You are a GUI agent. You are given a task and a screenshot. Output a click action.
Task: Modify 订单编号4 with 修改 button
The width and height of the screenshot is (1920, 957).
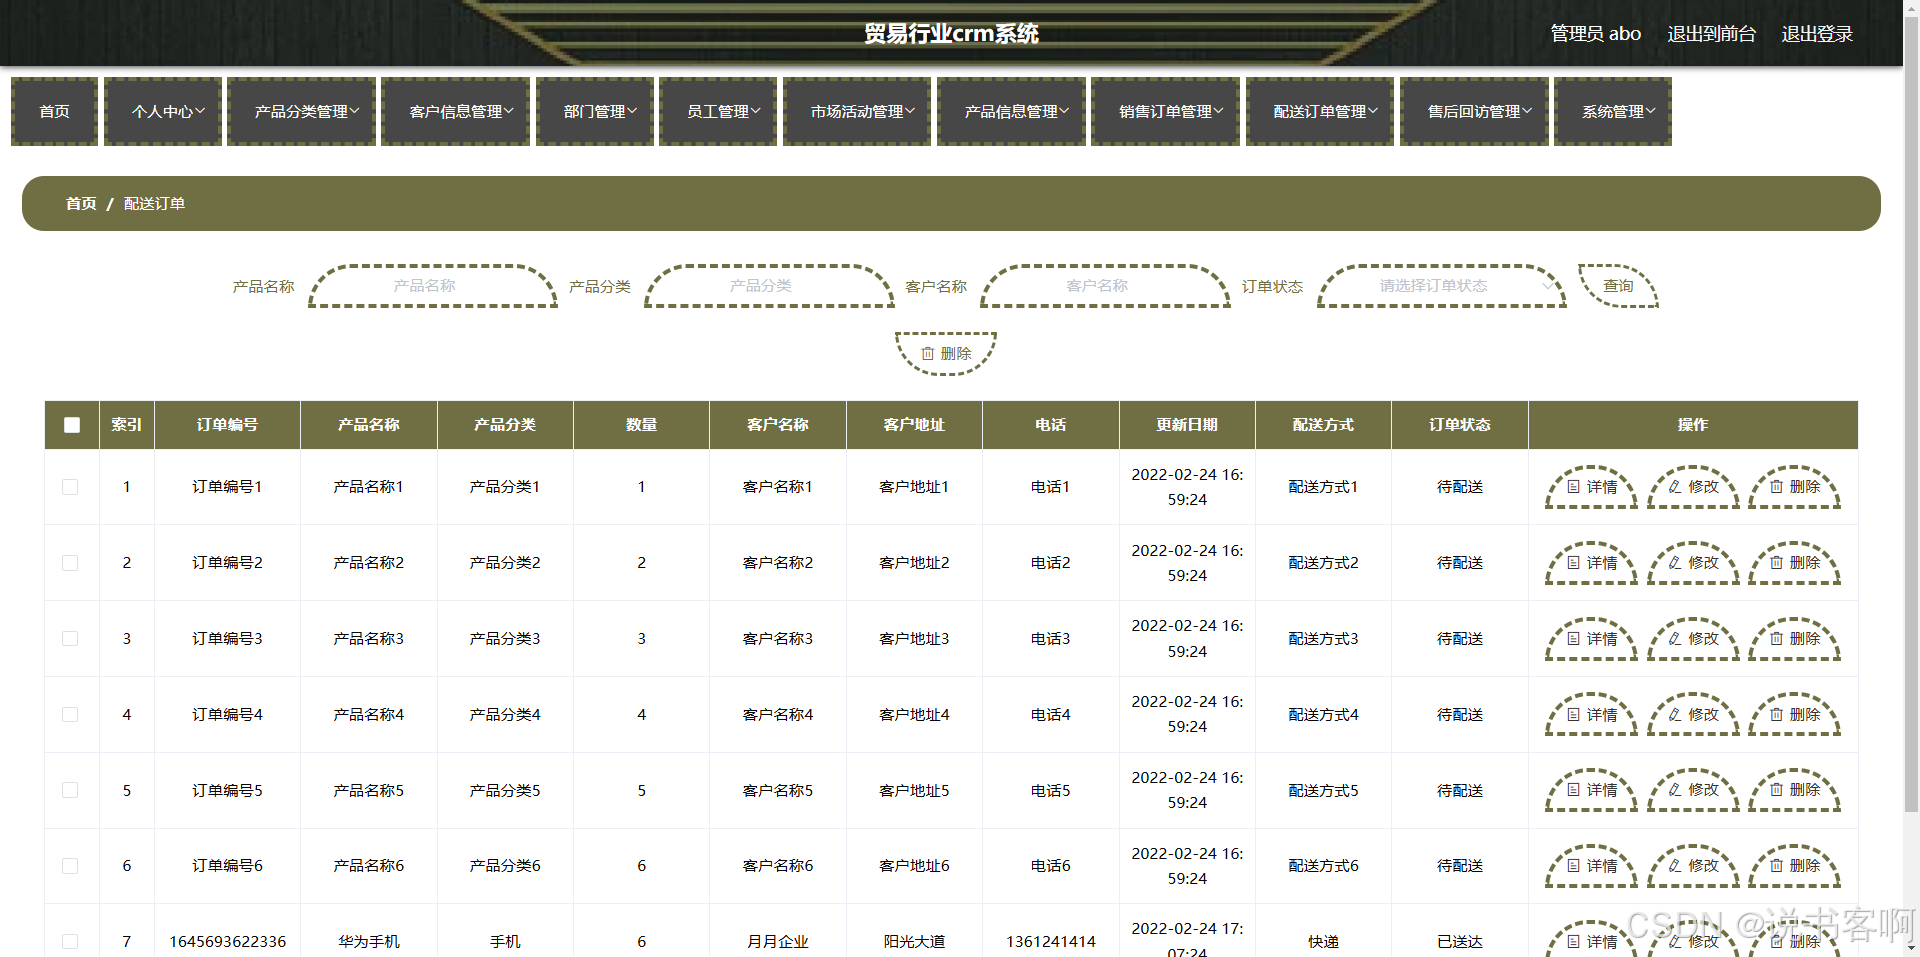click(1693, 715)
